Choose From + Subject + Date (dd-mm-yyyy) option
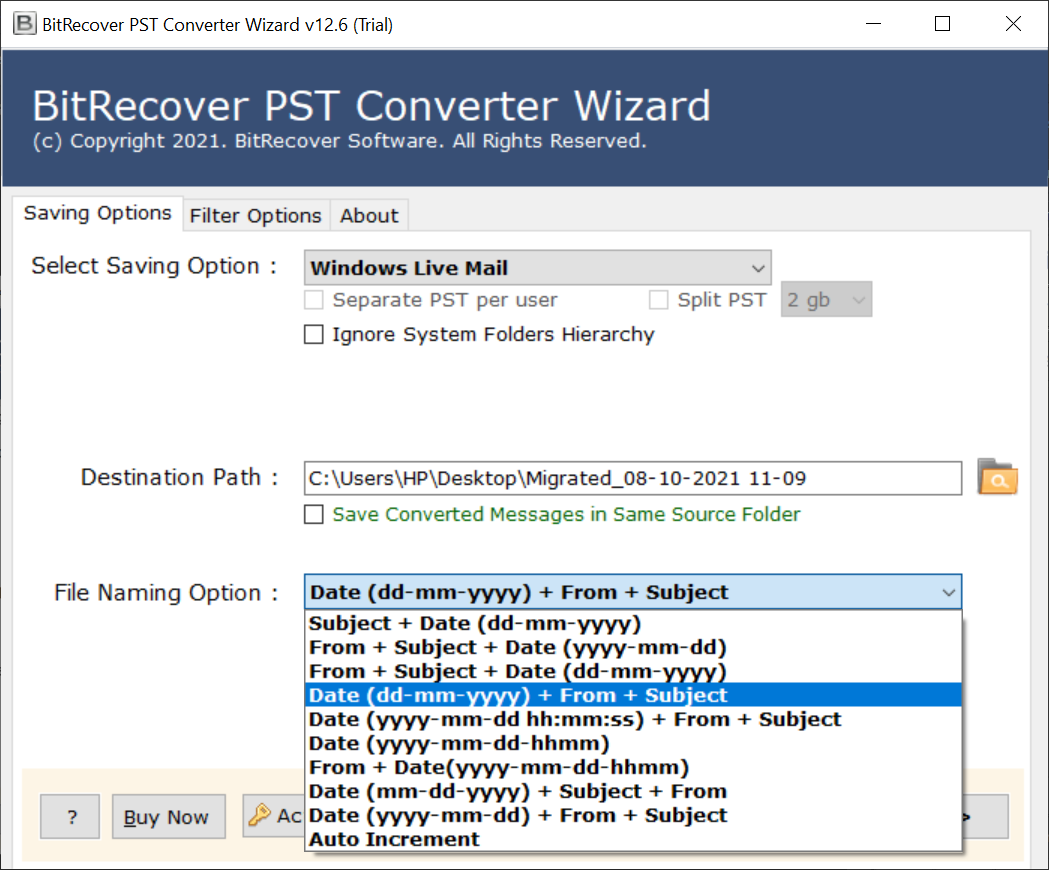 [x=633, y=671]
